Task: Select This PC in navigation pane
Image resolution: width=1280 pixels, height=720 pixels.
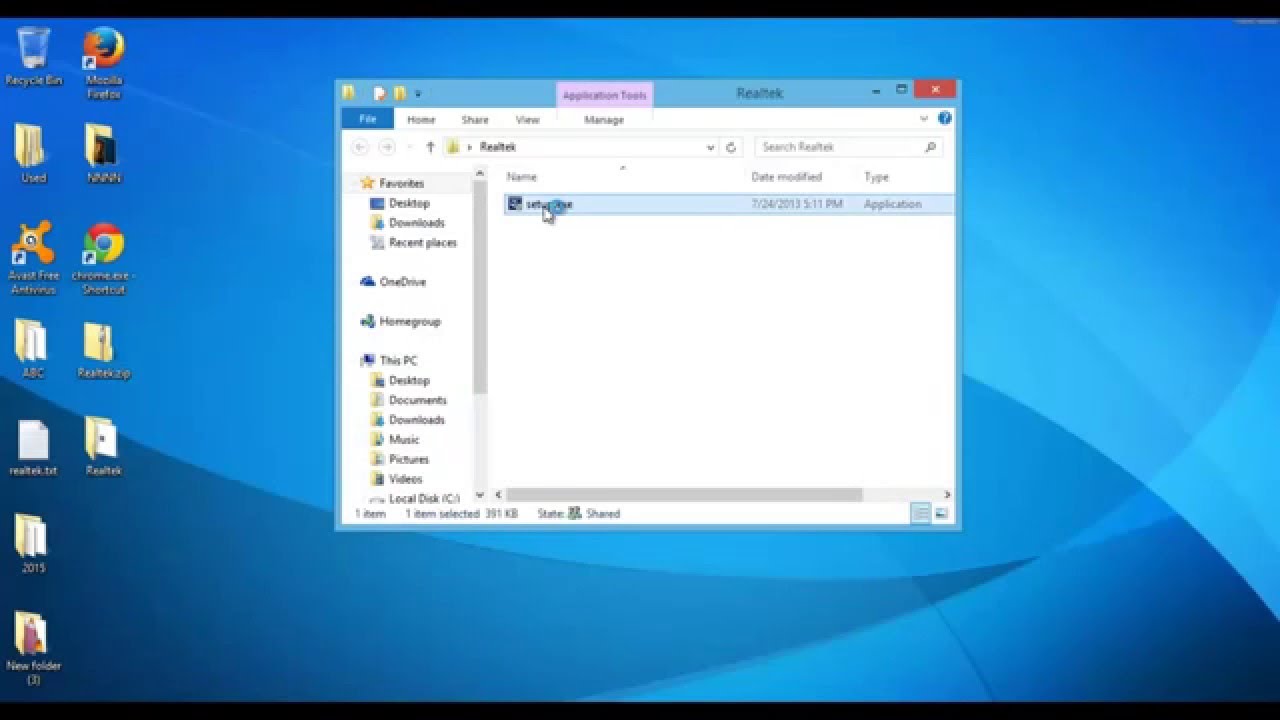Action: (398, 361)
